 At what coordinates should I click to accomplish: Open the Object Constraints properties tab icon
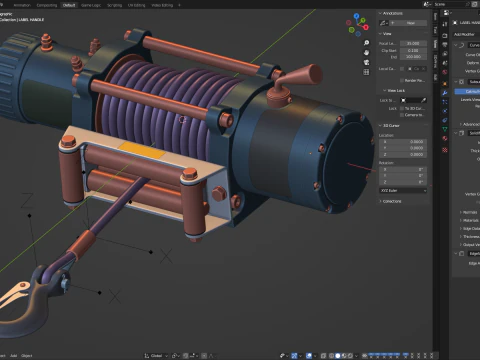[445, 120]
